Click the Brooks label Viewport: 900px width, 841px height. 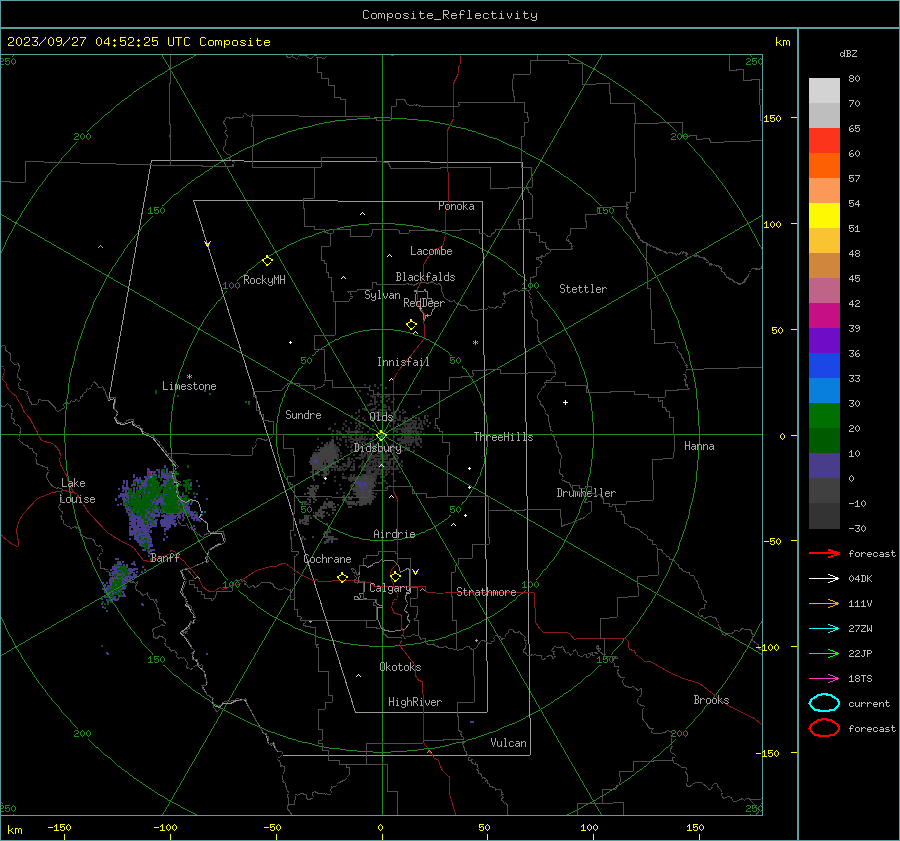(x=711, y=700)
